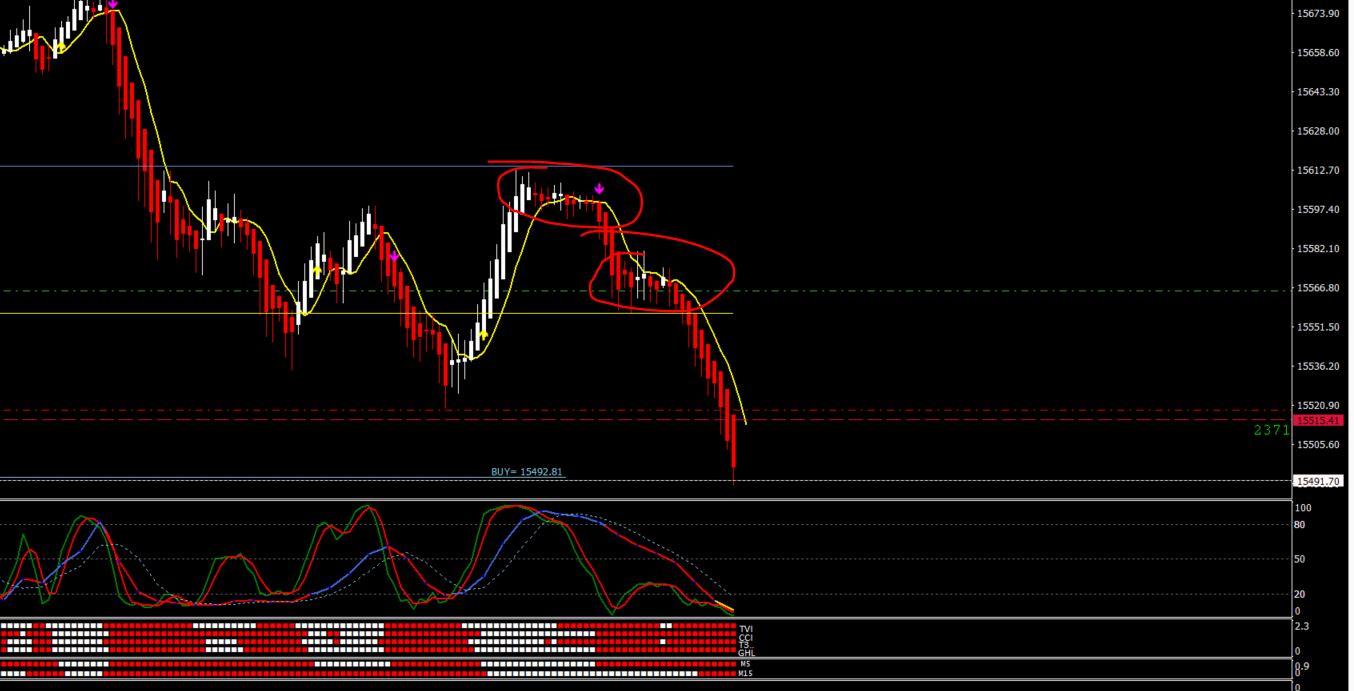Click the white dashed current price line
The image size is (1354, 691).
645,481
